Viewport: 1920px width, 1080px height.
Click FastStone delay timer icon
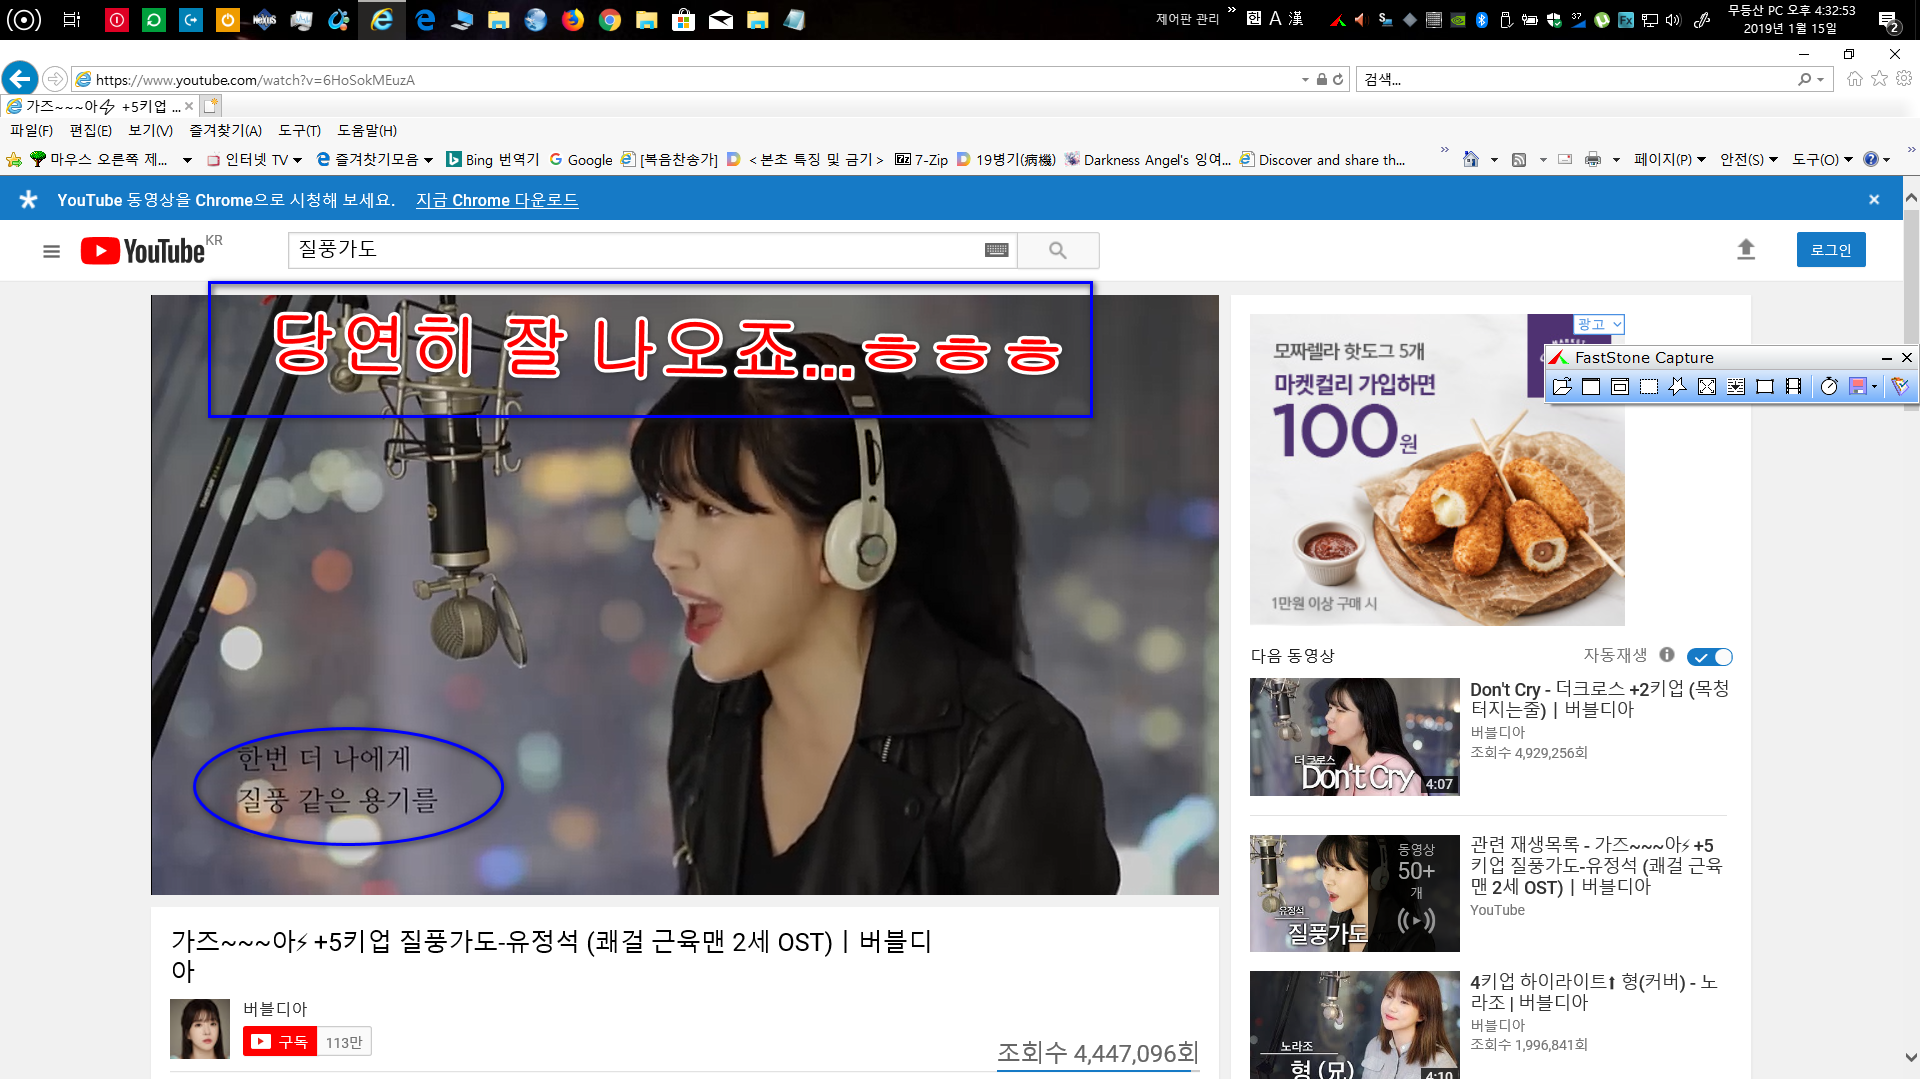coord(1829,386)
